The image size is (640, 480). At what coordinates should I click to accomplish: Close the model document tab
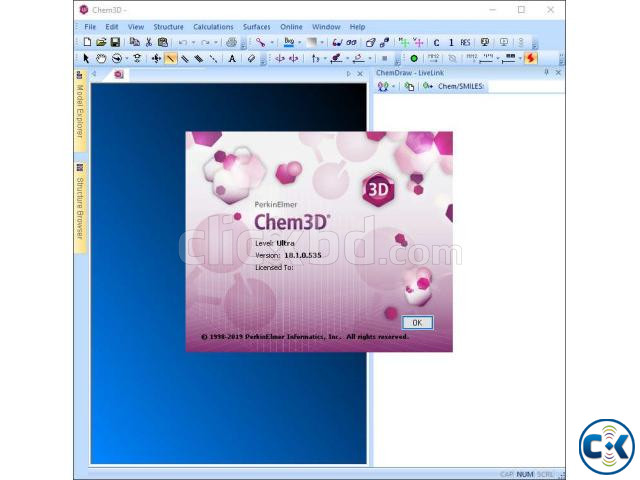360,74
